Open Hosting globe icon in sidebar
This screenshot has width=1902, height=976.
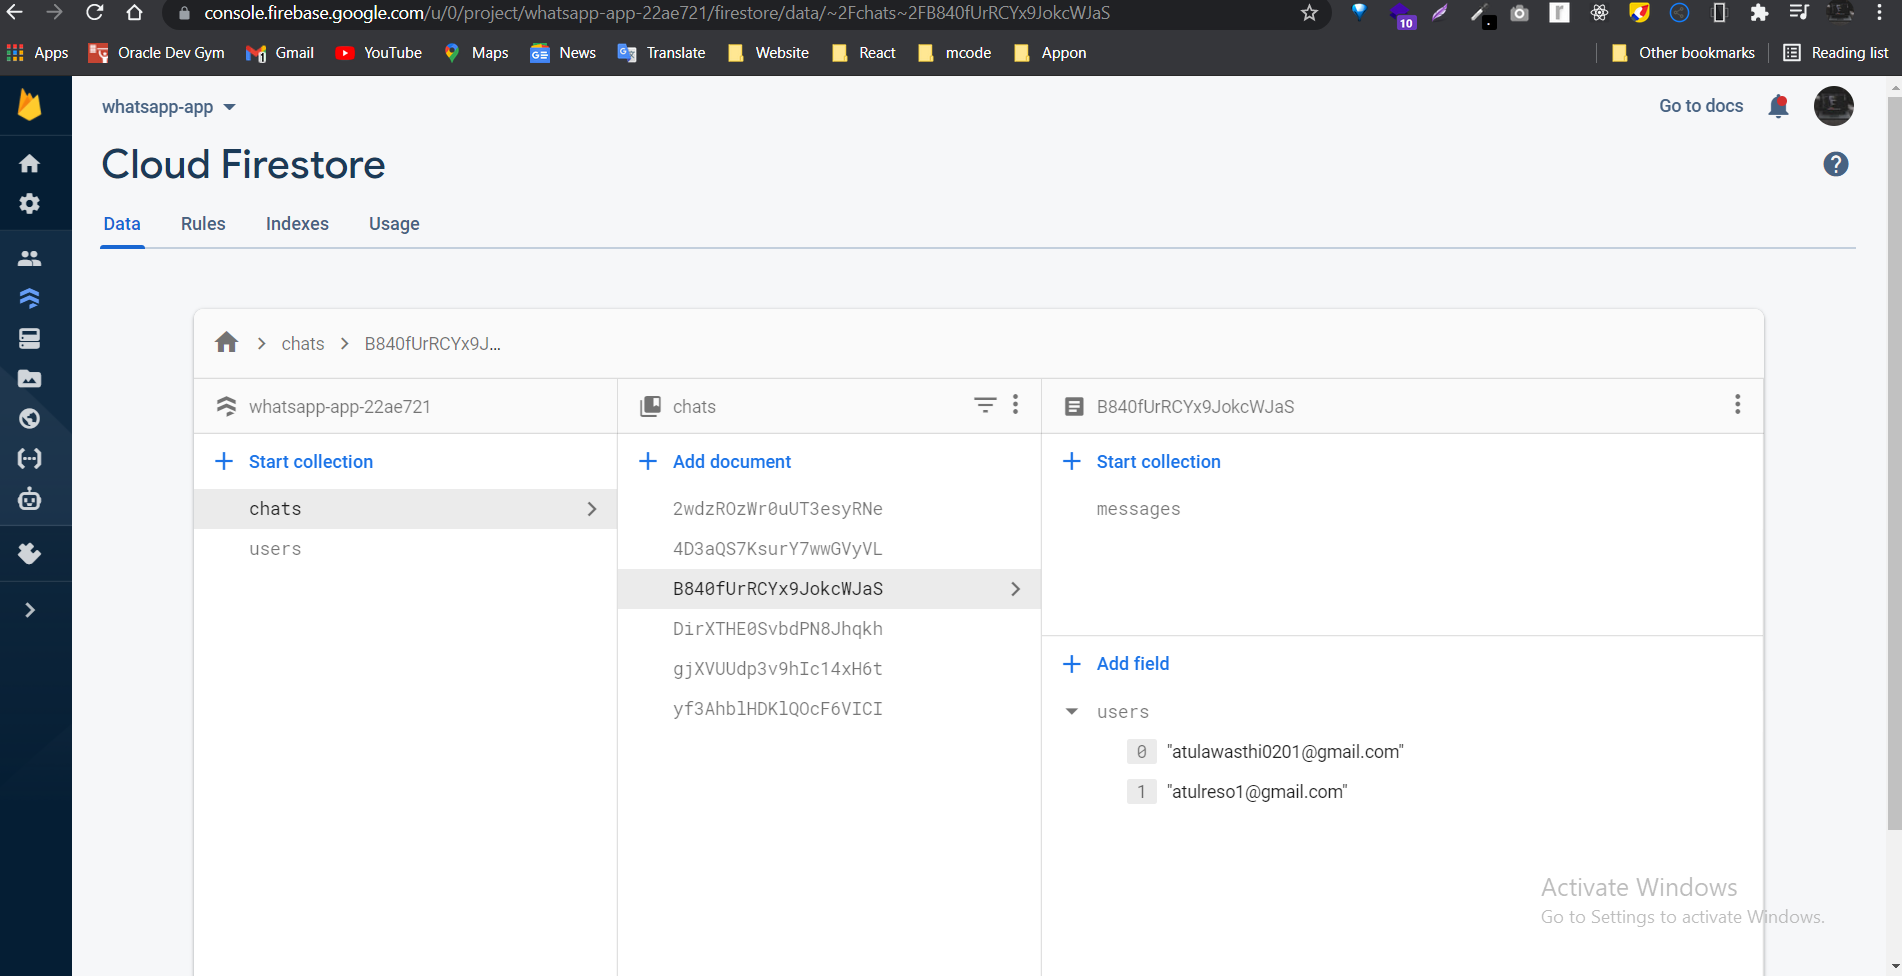coord(30,419)
